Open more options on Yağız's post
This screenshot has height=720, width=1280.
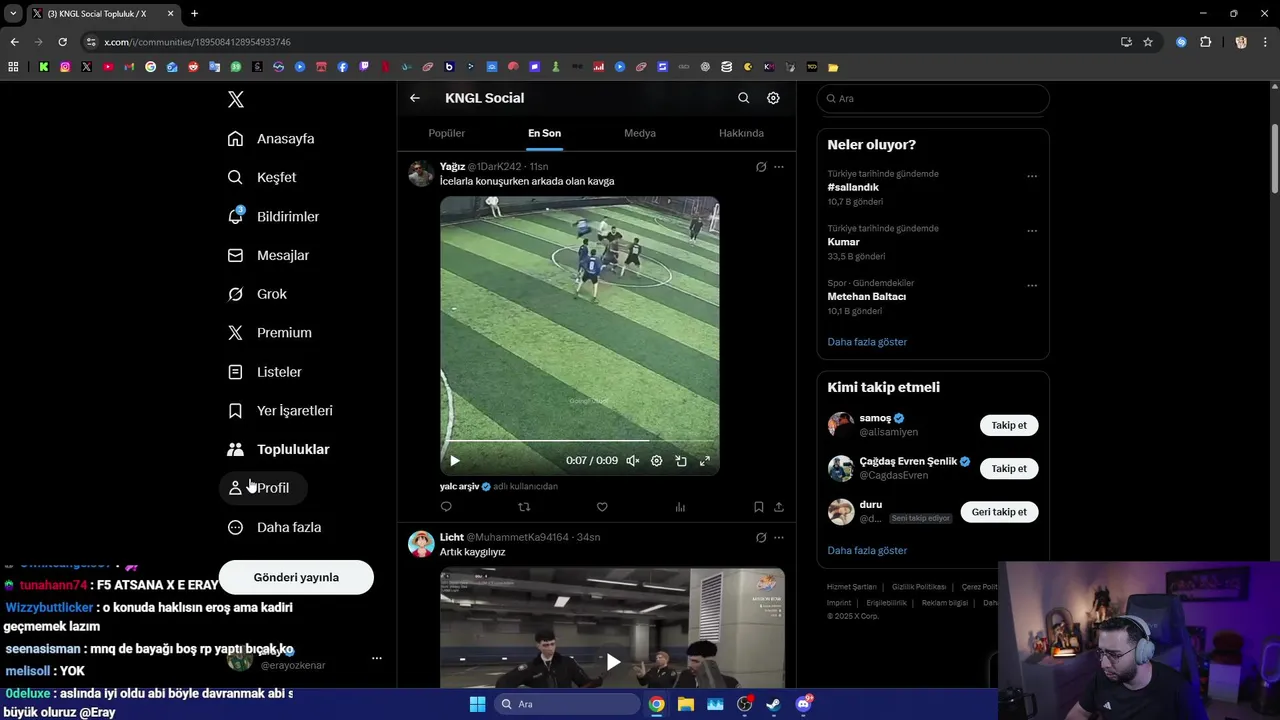coord(779,167)
